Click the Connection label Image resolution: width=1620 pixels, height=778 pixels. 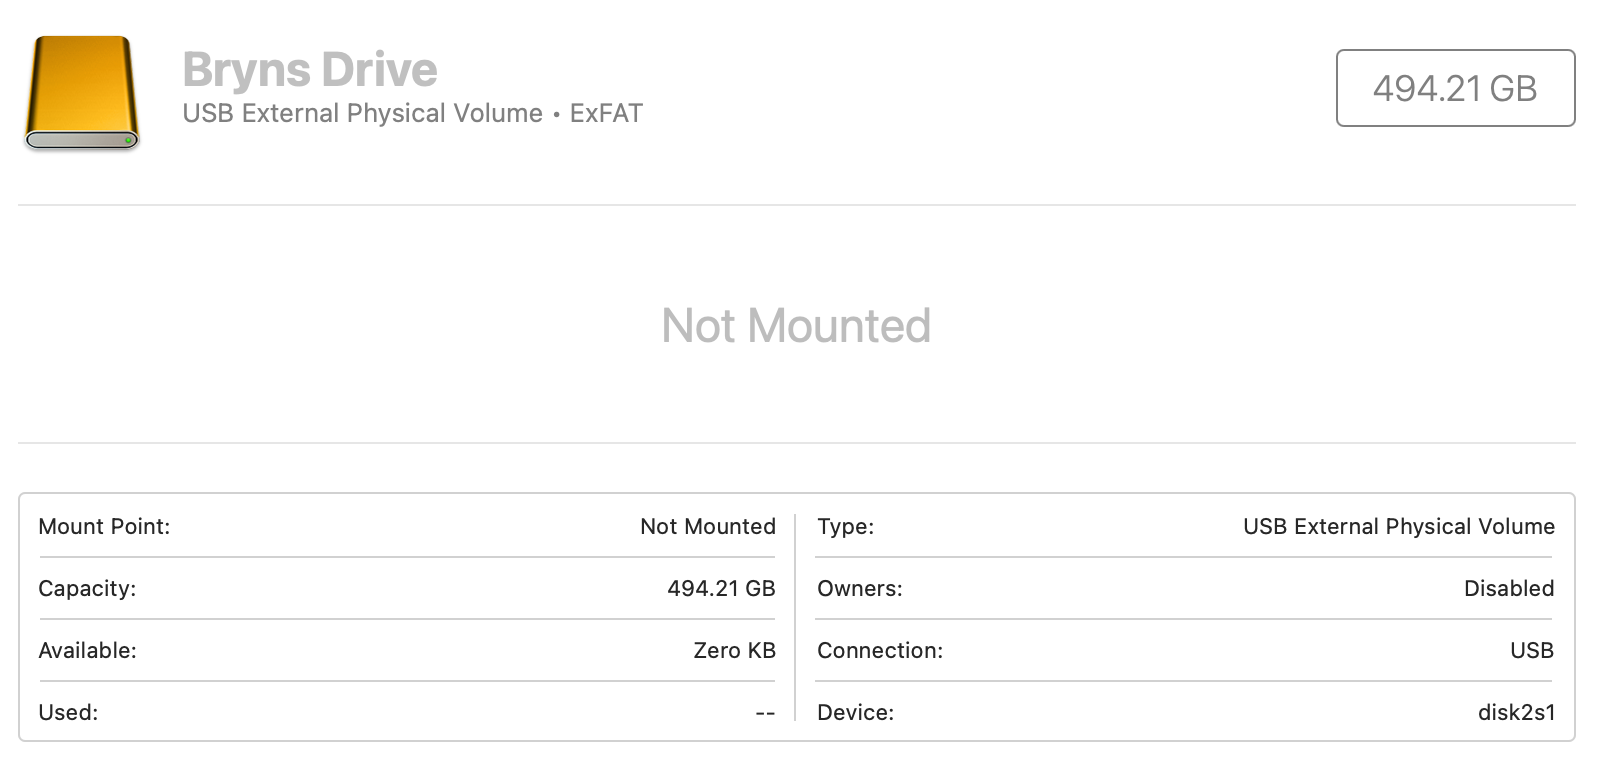(880, 651)
